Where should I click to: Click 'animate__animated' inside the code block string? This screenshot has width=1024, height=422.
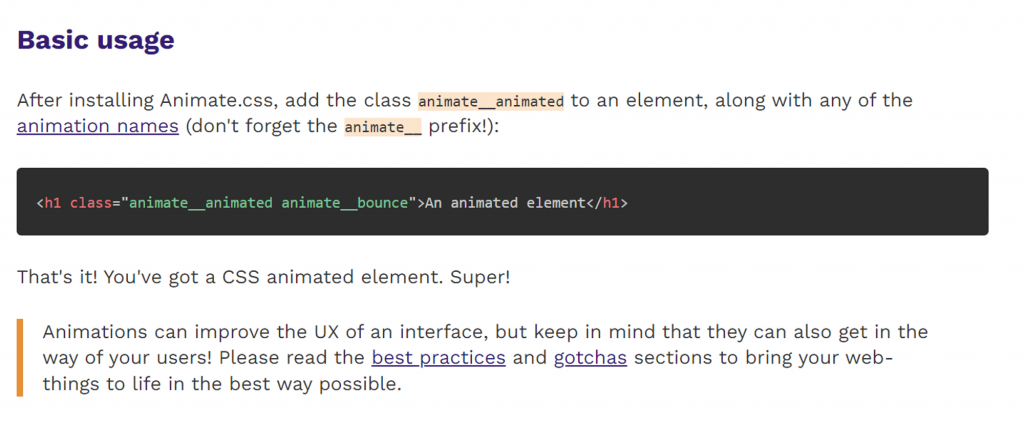201,203
